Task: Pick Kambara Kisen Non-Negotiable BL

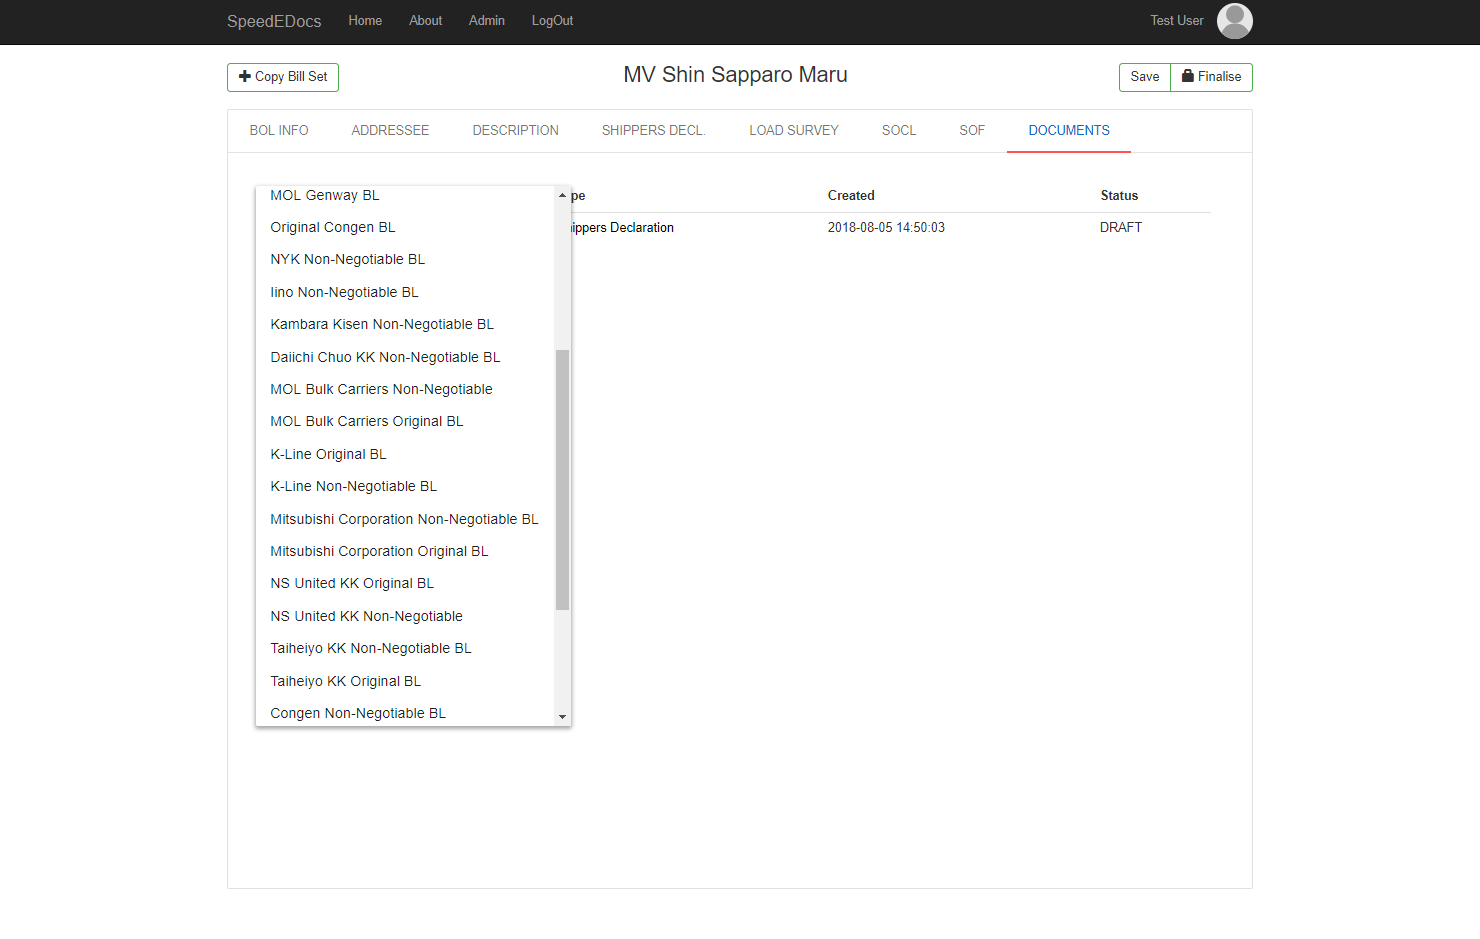Action: pyautogui.click(x=405, y=325)
